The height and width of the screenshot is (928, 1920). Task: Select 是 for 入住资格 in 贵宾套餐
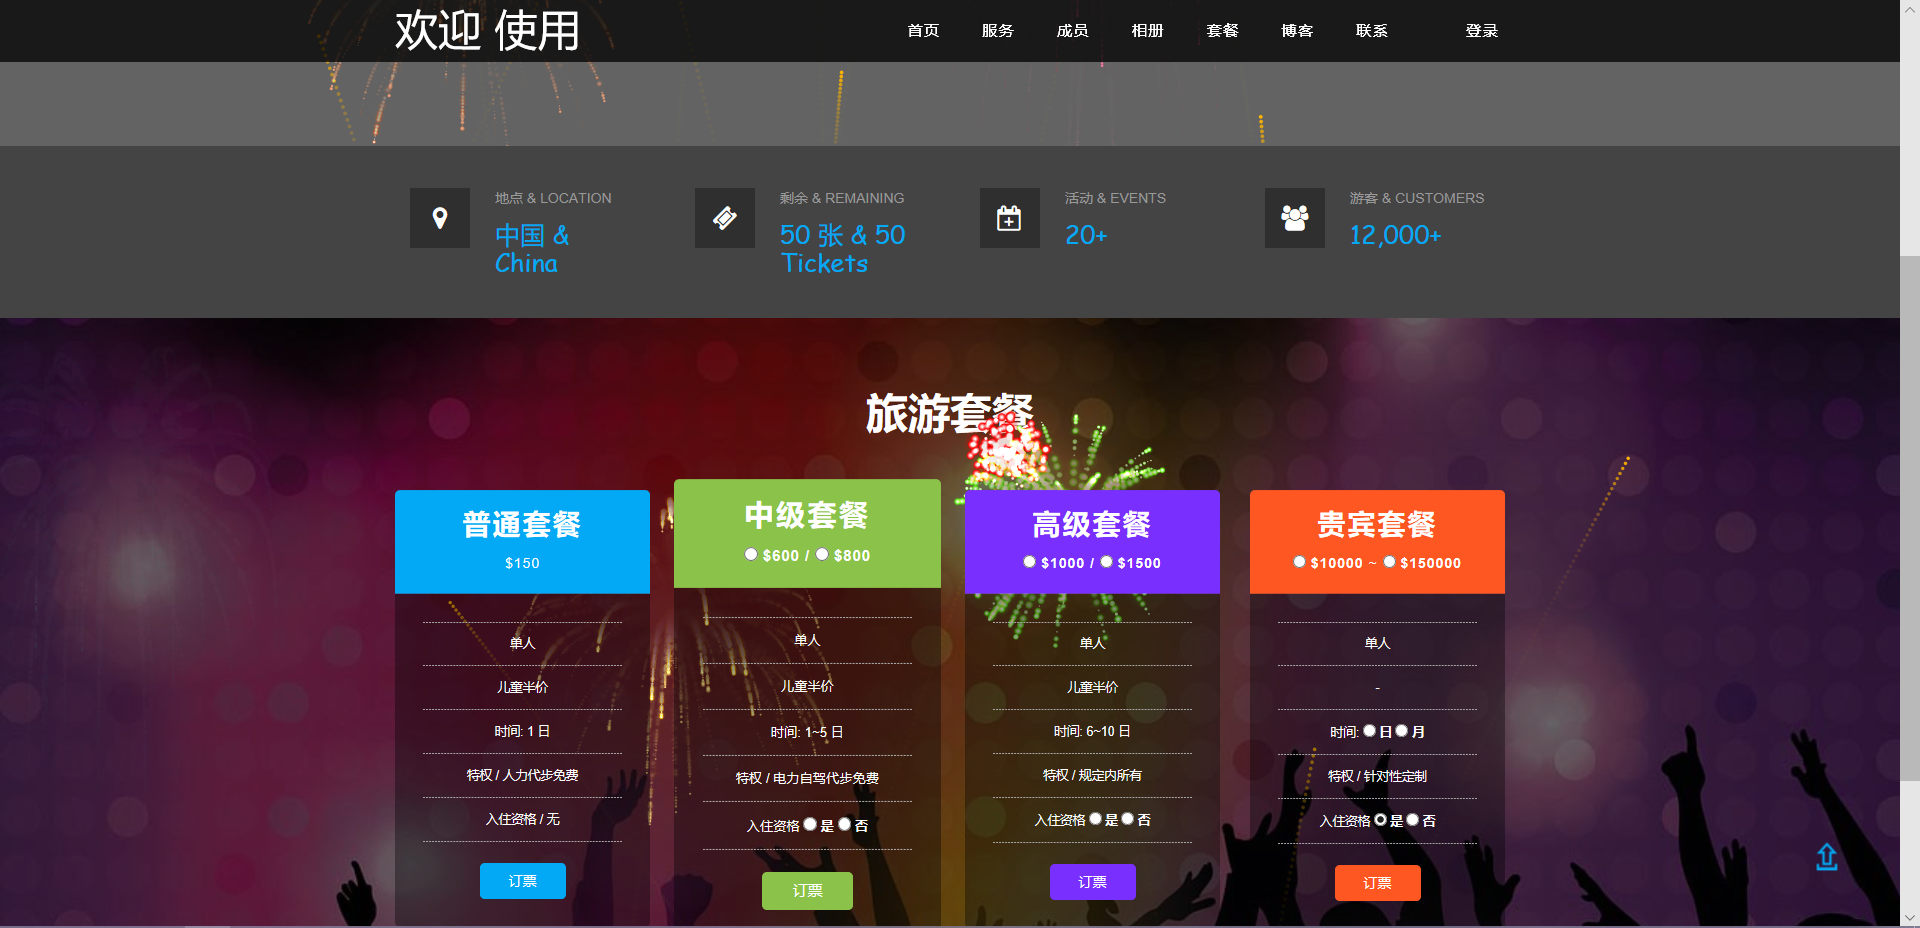[1380, 819]
